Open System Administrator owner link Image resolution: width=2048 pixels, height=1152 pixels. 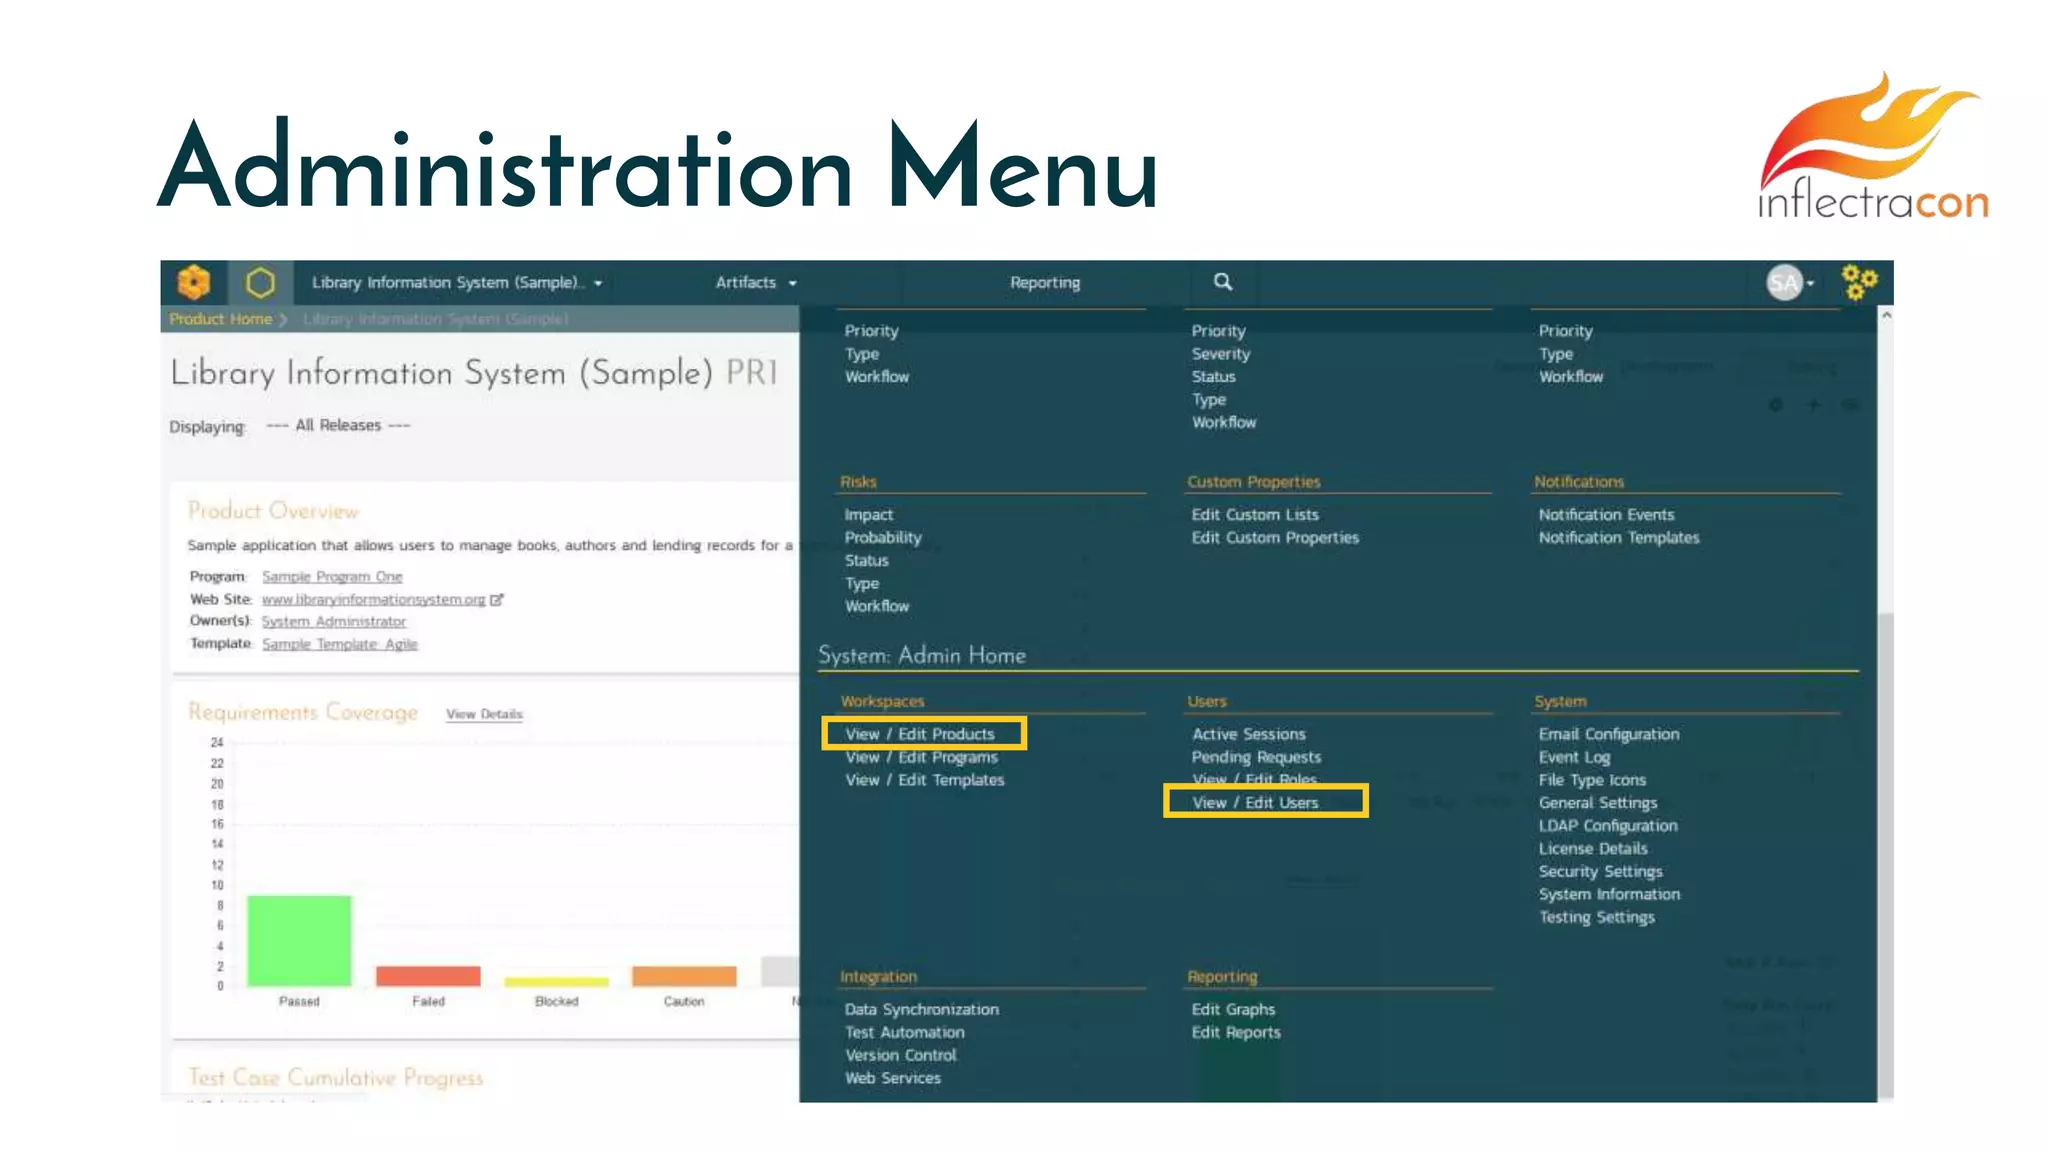tap(334, 622)
